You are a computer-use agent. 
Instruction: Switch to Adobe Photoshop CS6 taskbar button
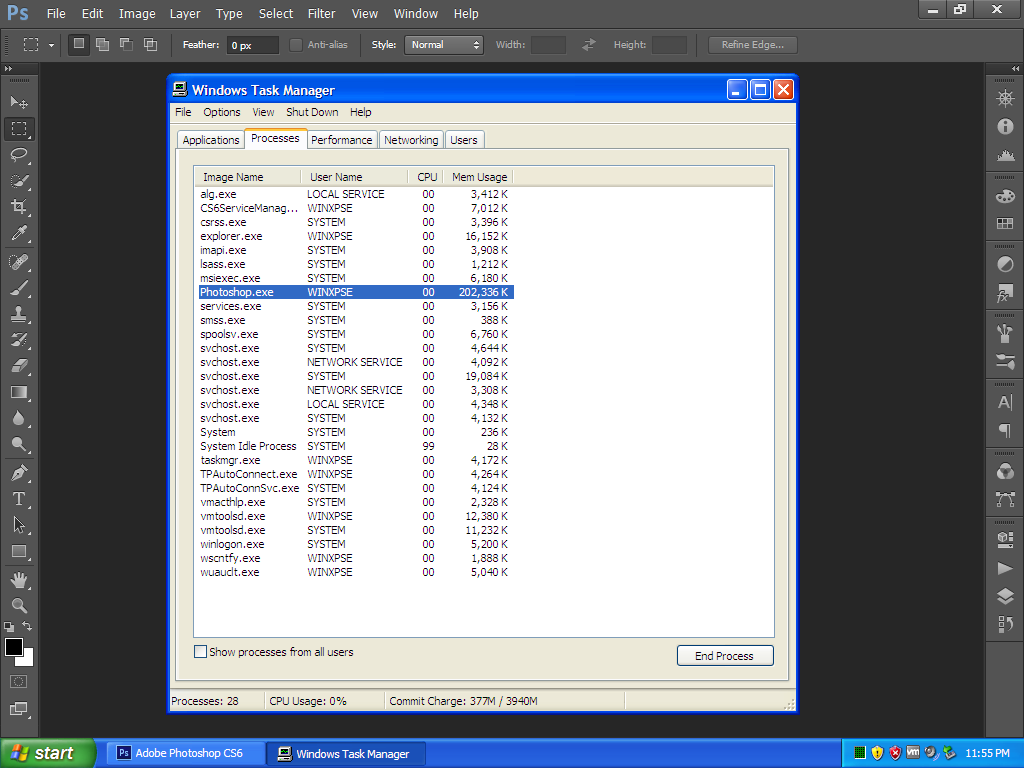[x=185, y=753]
